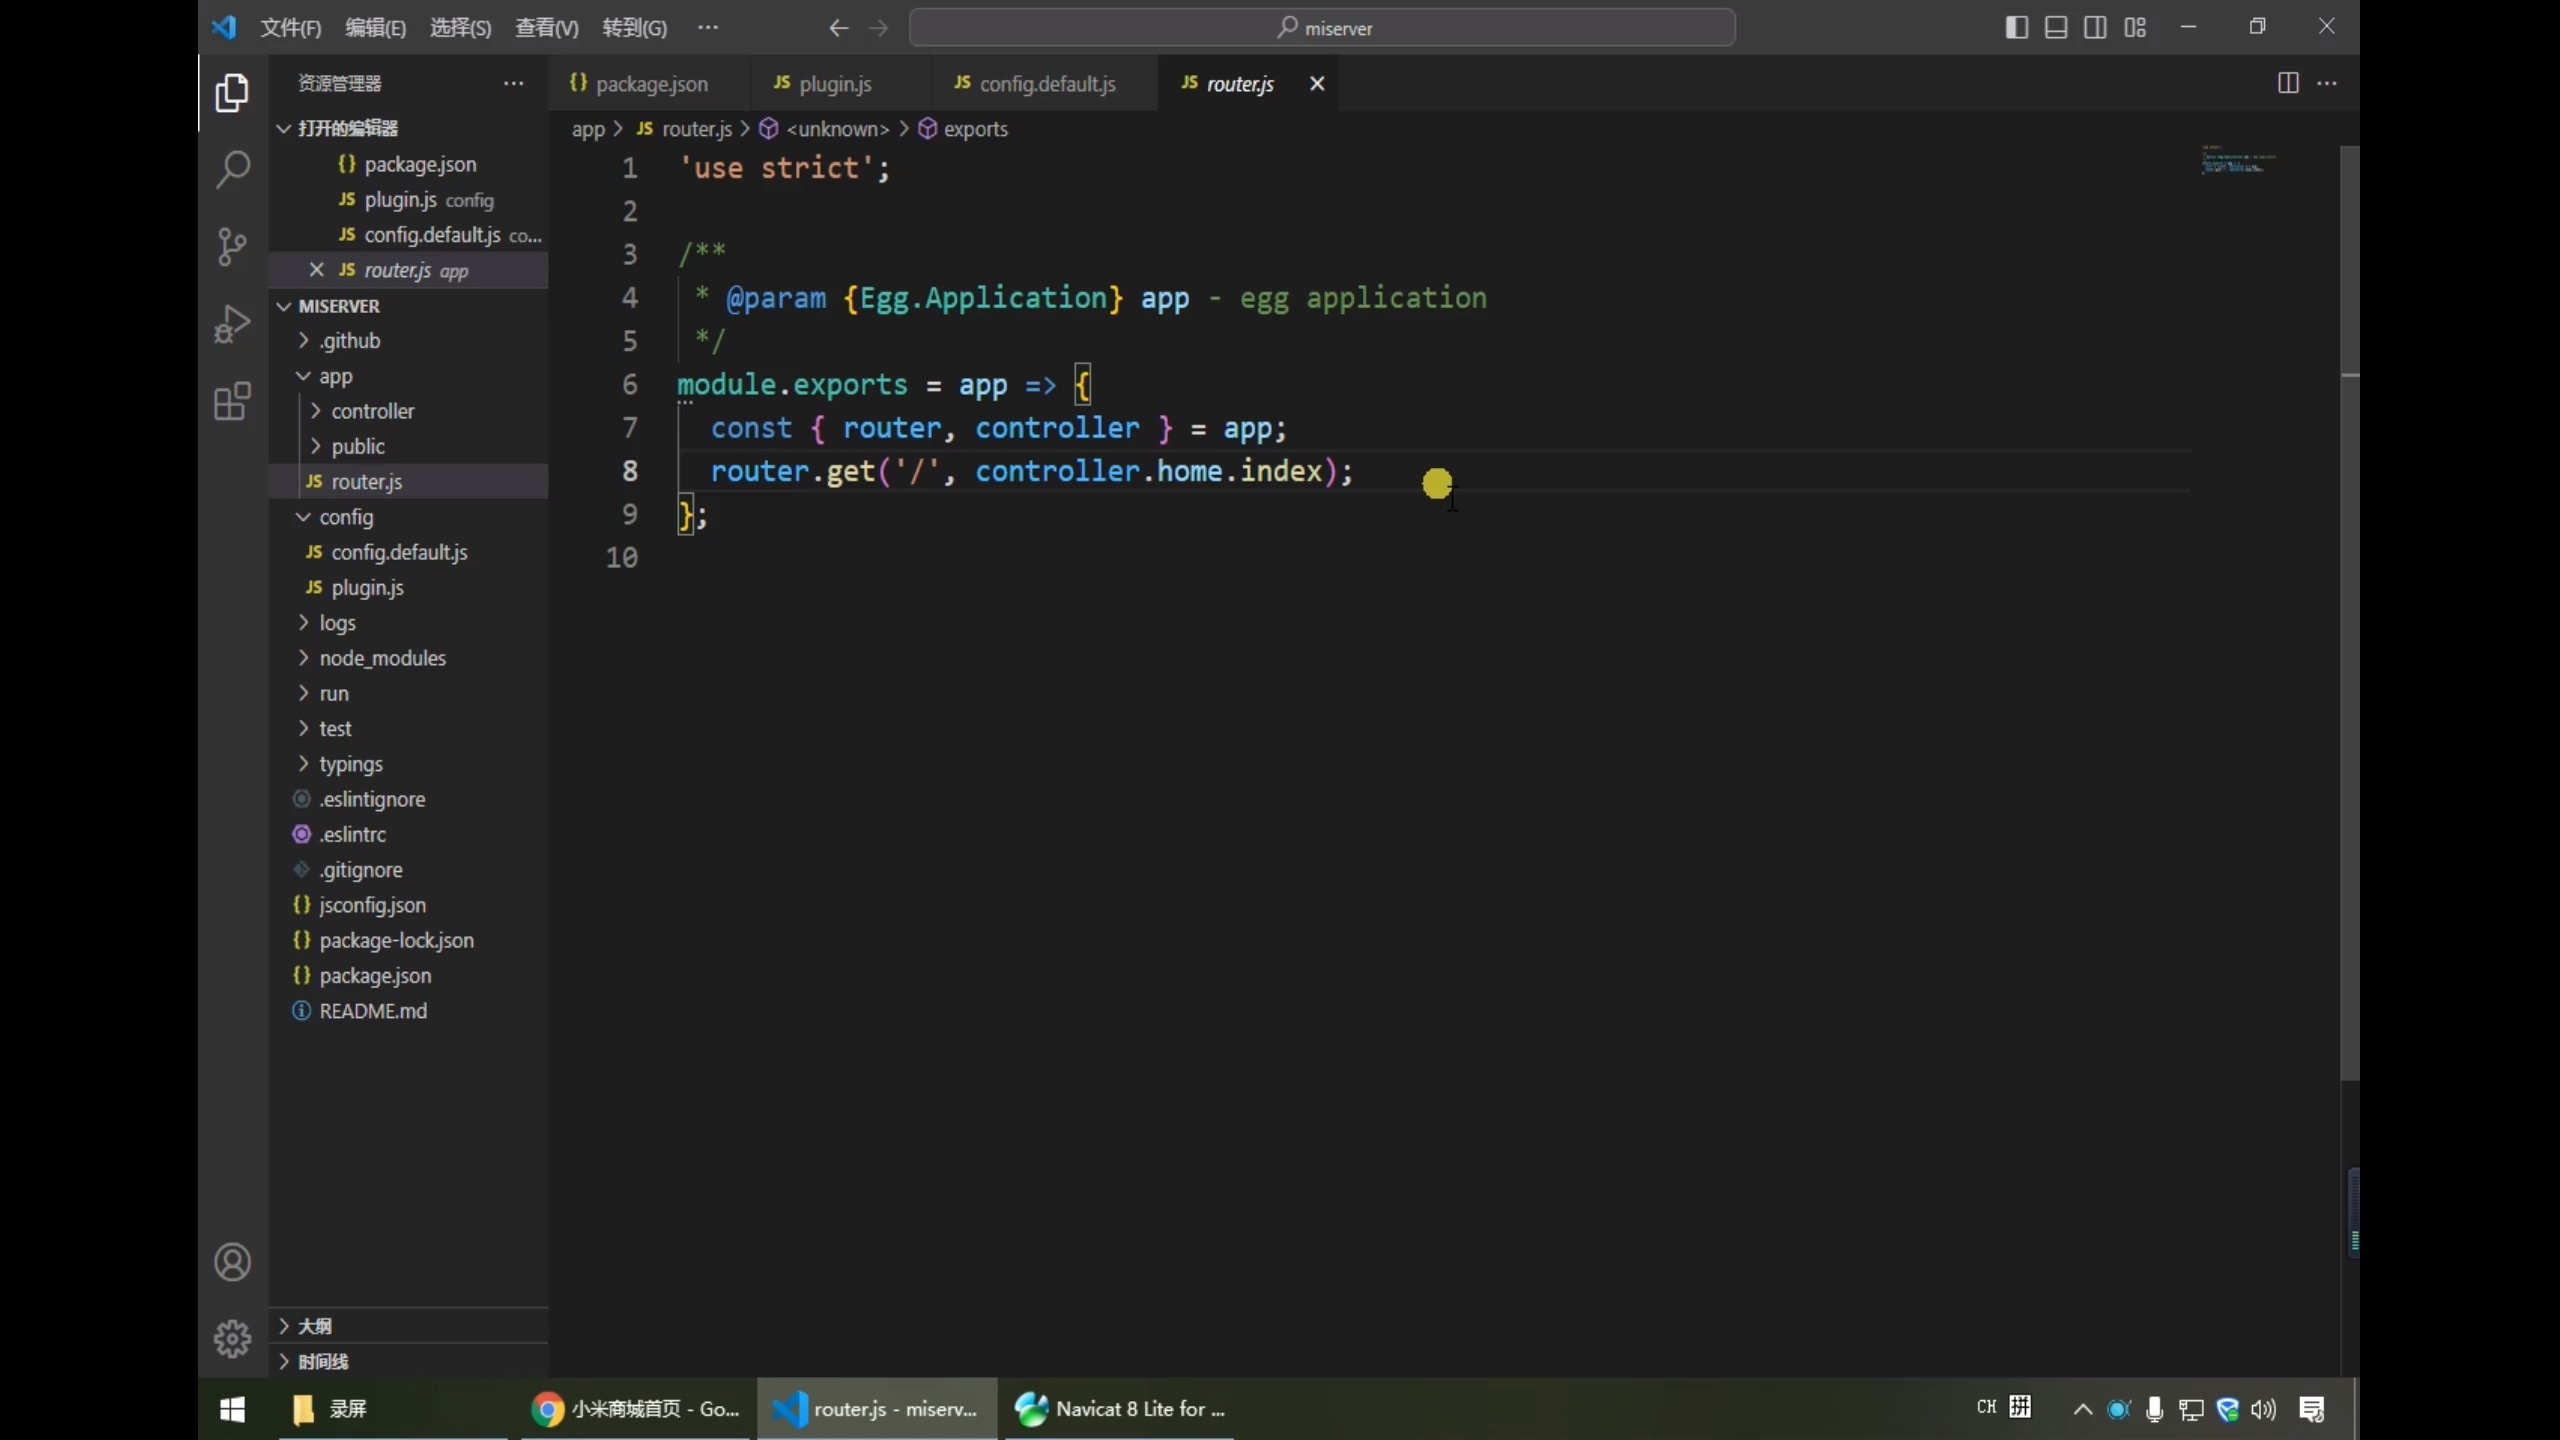Open package-lock.json in explorer

396,940
